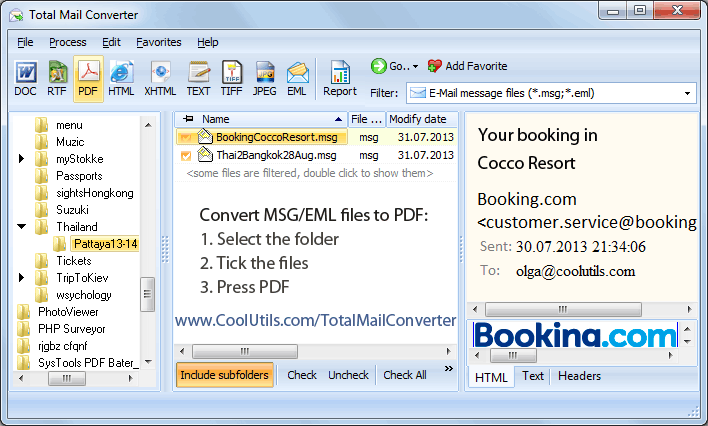Click the attachment pane scroll down arrow
Image resolution: width=708 pixels, height=426 pixels.
688,342
